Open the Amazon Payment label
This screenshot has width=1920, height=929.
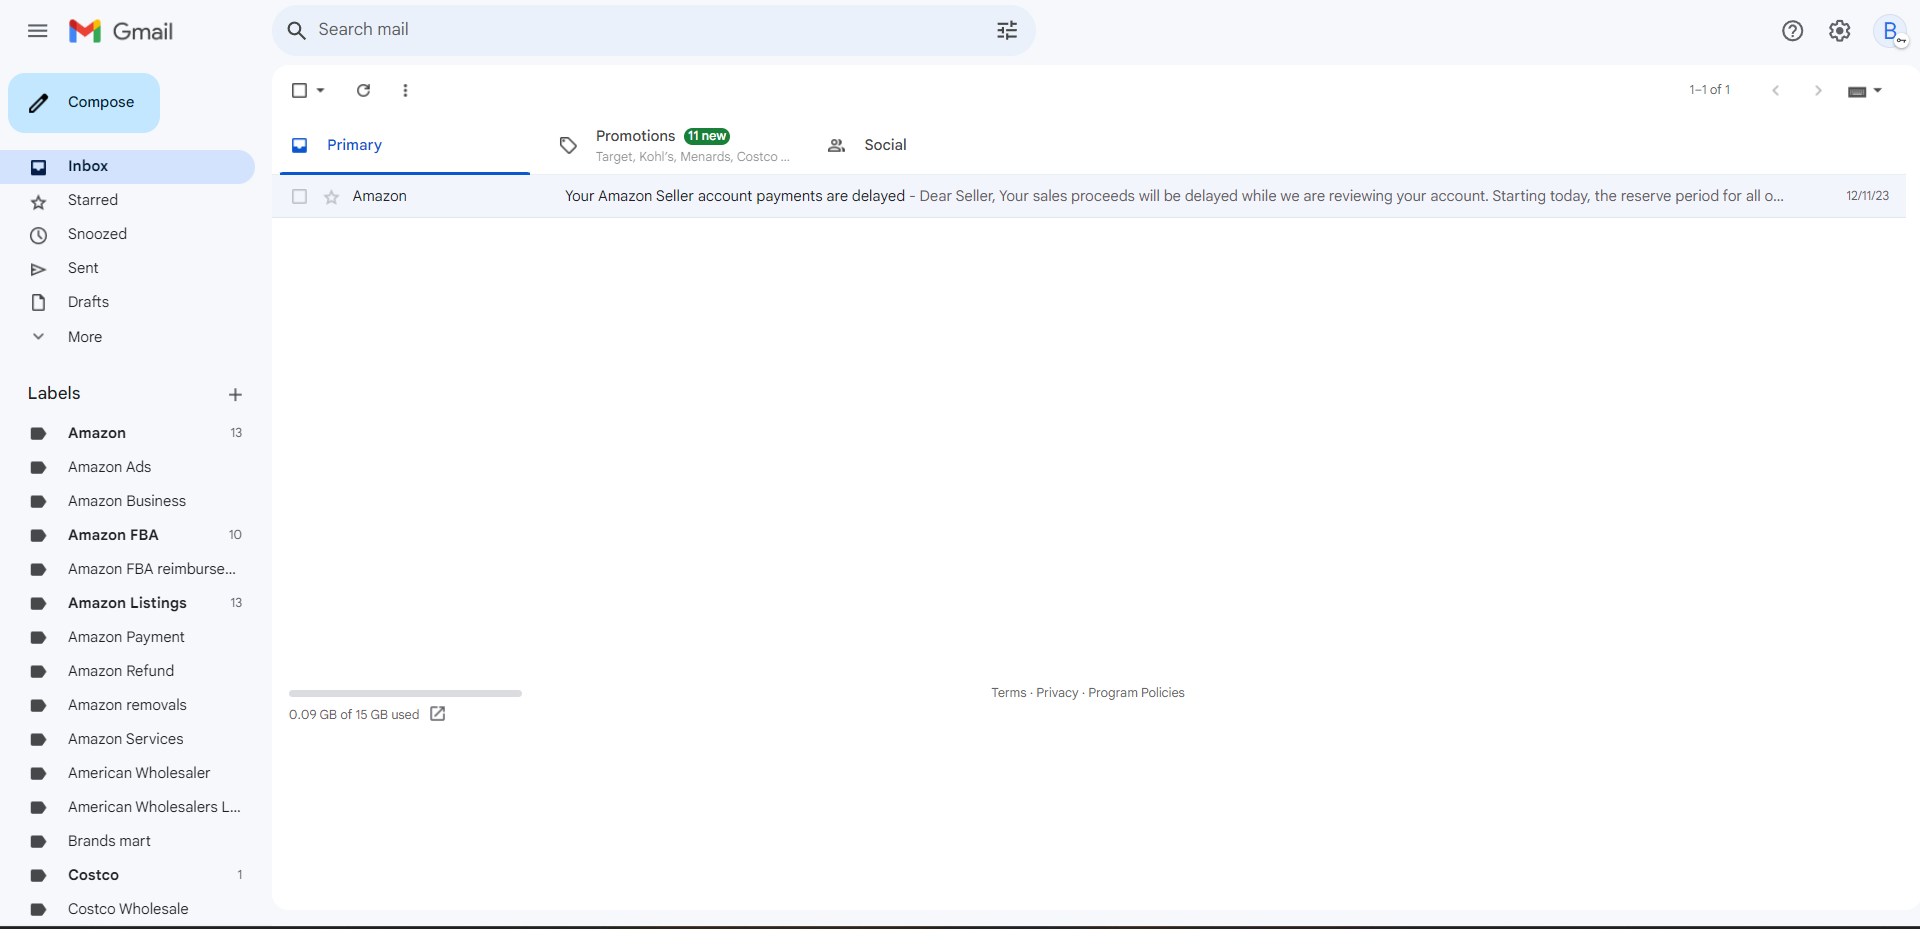point(127,638)
